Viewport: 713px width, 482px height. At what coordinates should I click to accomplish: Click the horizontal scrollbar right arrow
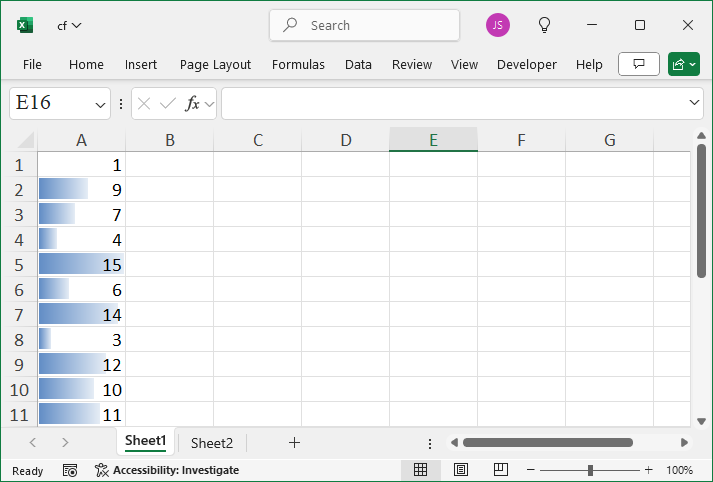684,442
